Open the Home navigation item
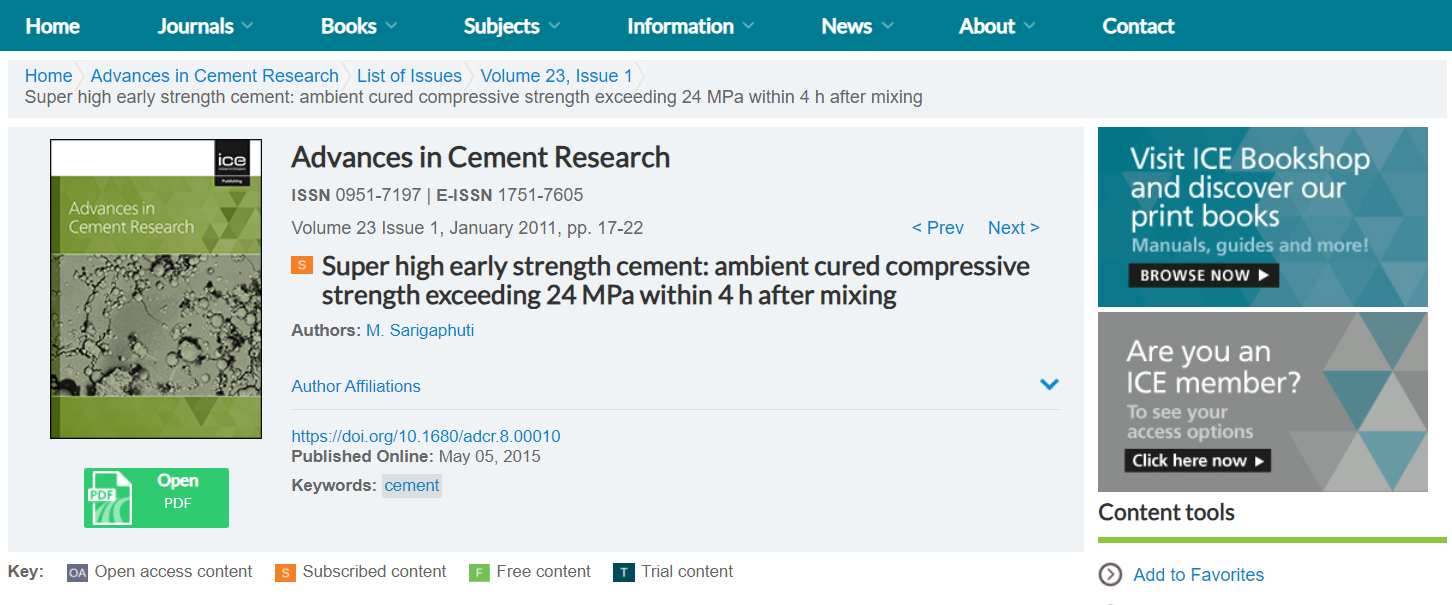The image size is (1452, 605). tap(52, 26)
